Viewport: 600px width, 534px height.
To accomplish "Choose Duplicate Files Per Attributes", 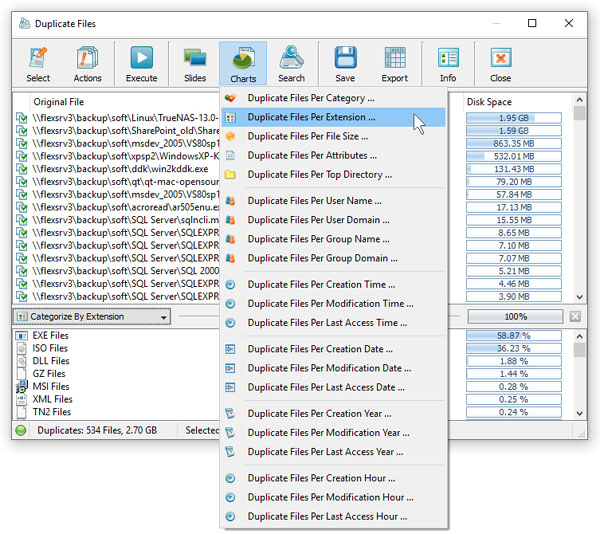I will (333, 155).
